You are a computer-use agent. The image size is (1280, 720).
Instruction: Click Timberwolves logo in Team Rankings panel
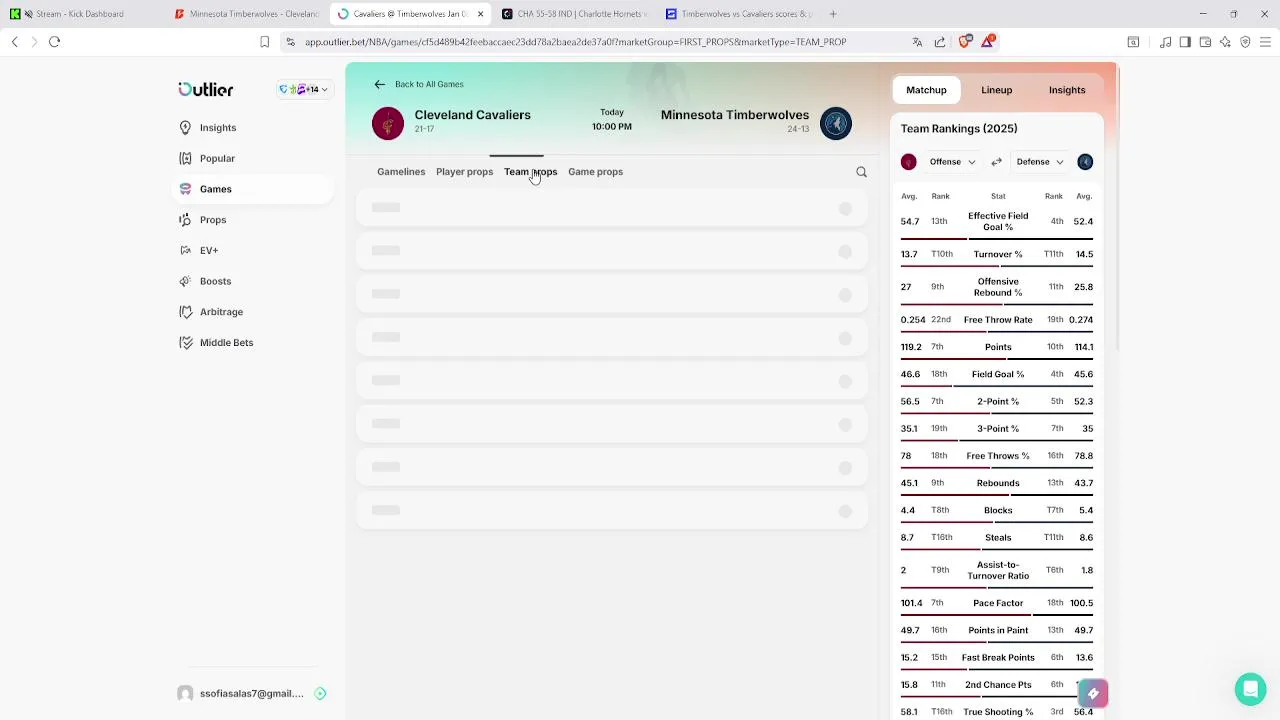pyautogui.click(x=1085, y=162)
